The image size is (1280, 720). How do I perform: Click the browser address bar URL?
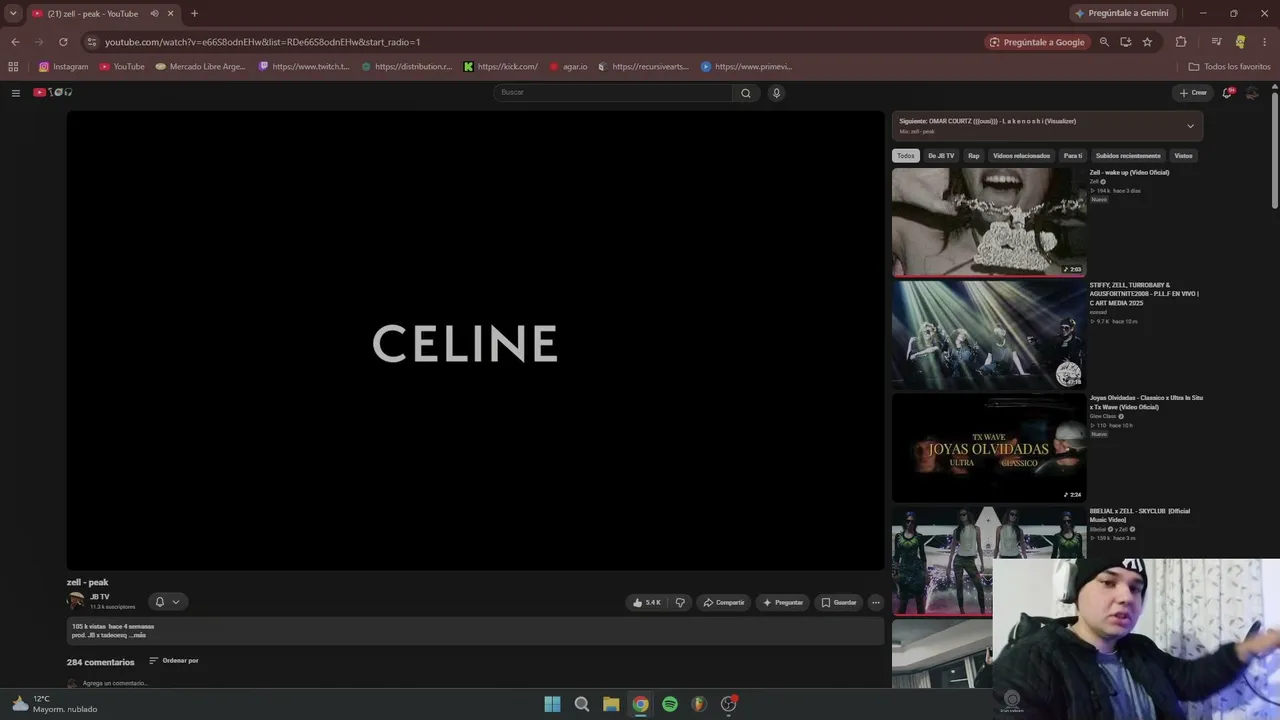pos(262,42)
